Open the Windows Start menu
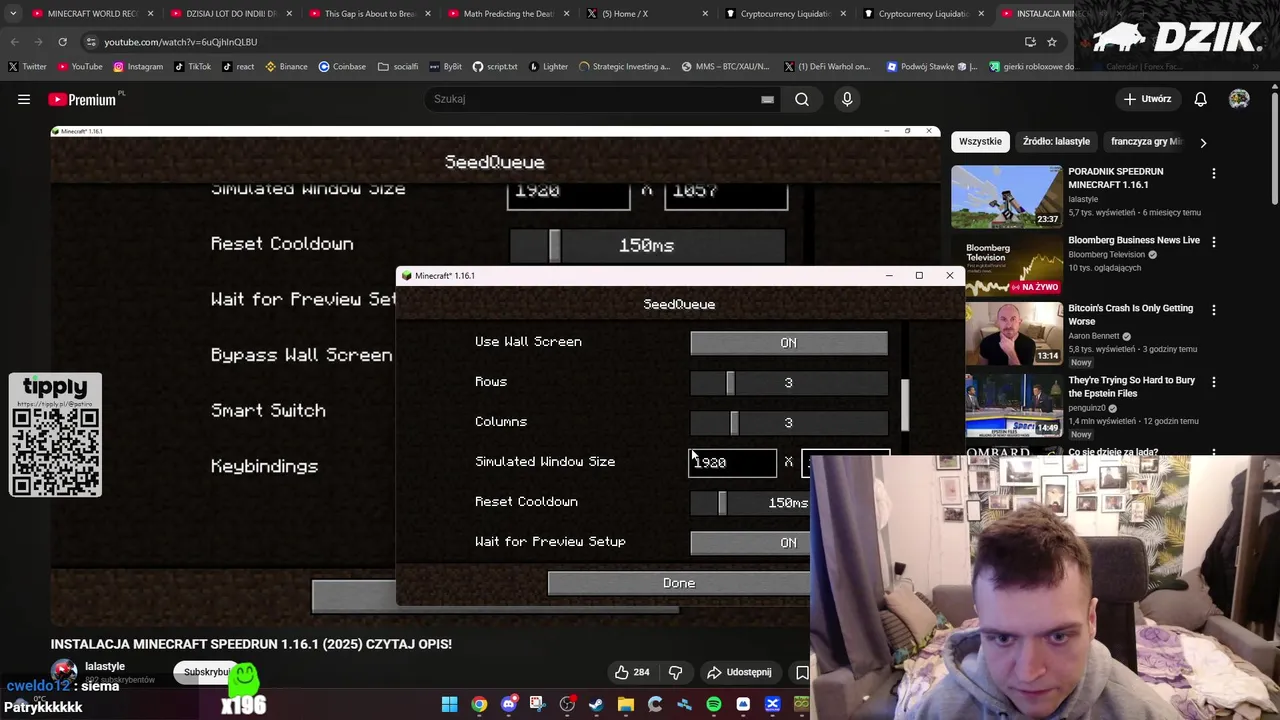Screen dimensions: 1280x720 click(450, 705)
